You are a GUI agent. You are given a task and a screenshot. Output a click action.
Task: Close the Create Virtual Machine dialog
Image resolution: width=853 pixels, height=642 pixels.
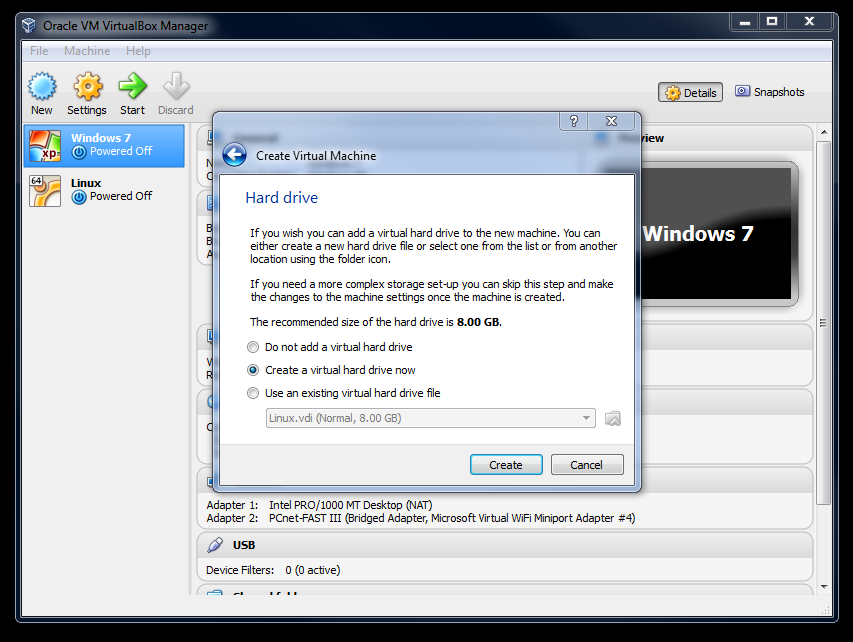tap(611, 121)
